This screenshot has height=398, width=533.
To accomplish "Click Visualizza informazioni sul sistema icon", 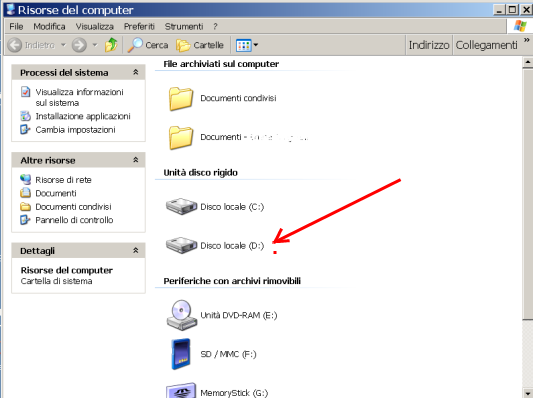I will point(25,92).
